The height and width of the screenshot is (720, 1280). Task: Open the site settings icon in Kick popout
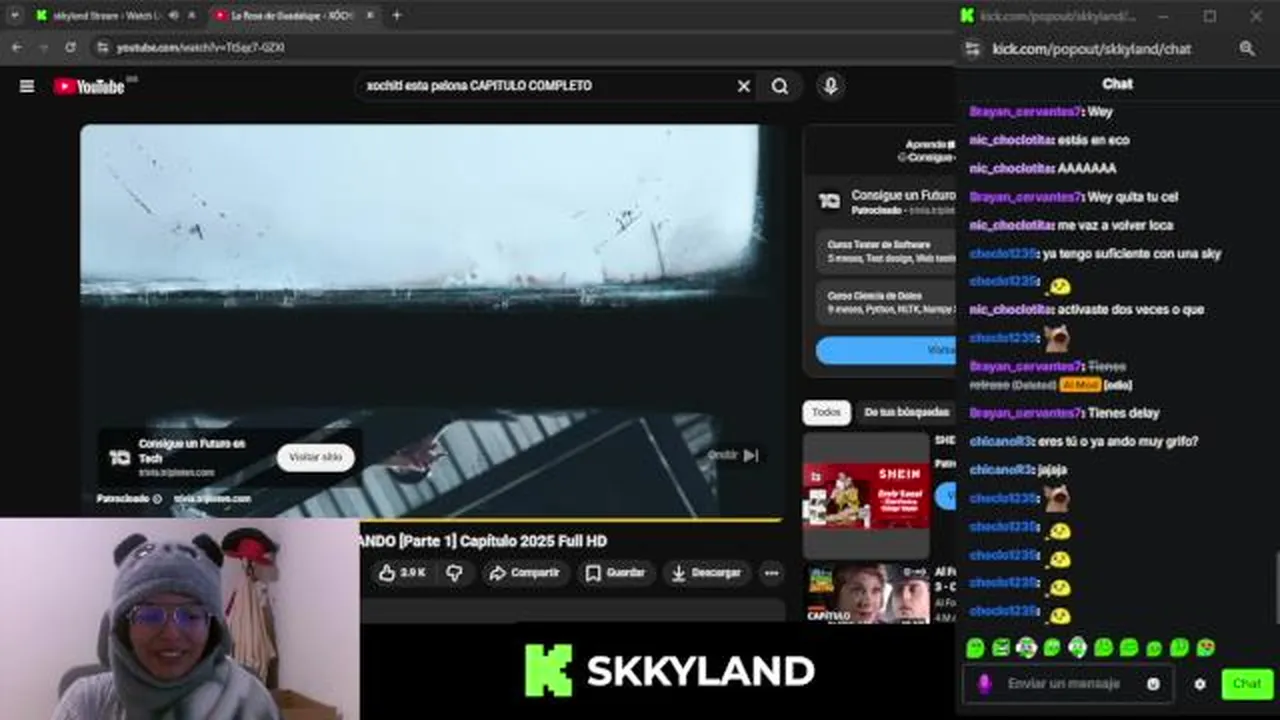tap(971, 48)
